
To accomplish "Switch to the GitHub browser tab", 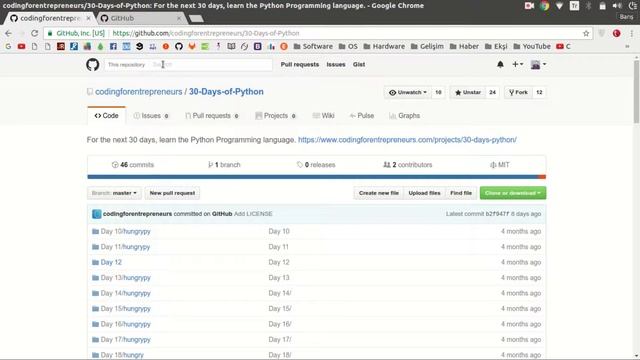I will (140, 18).
